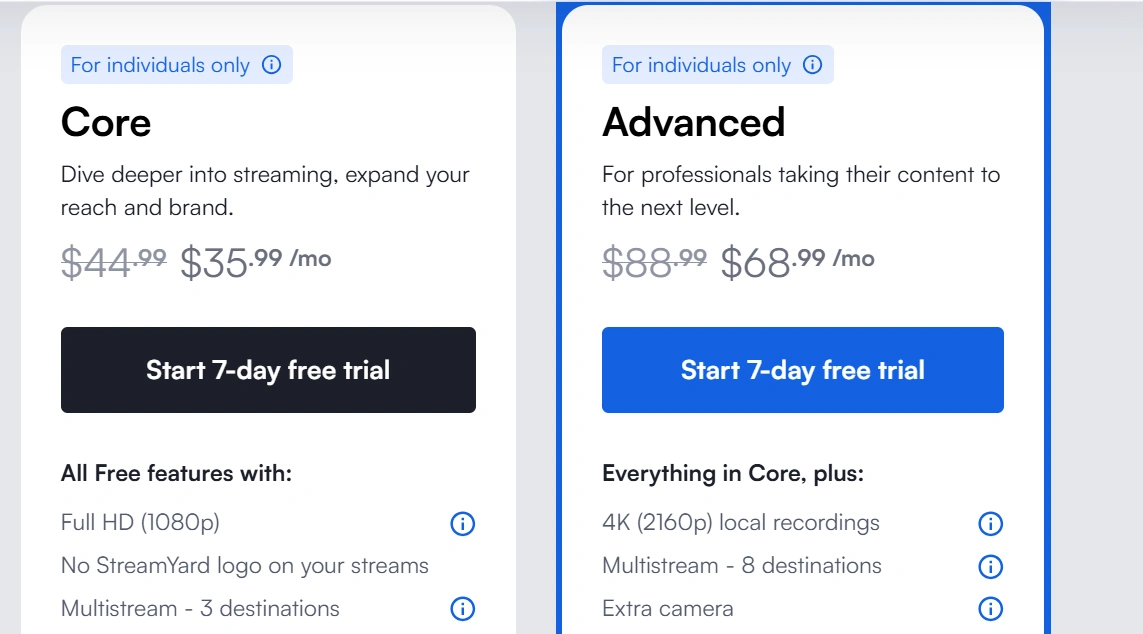Start the 7-day free trial for Advanced
Image resolution: width=1143 pixels, height=634 pixels.
pos(802,370)
